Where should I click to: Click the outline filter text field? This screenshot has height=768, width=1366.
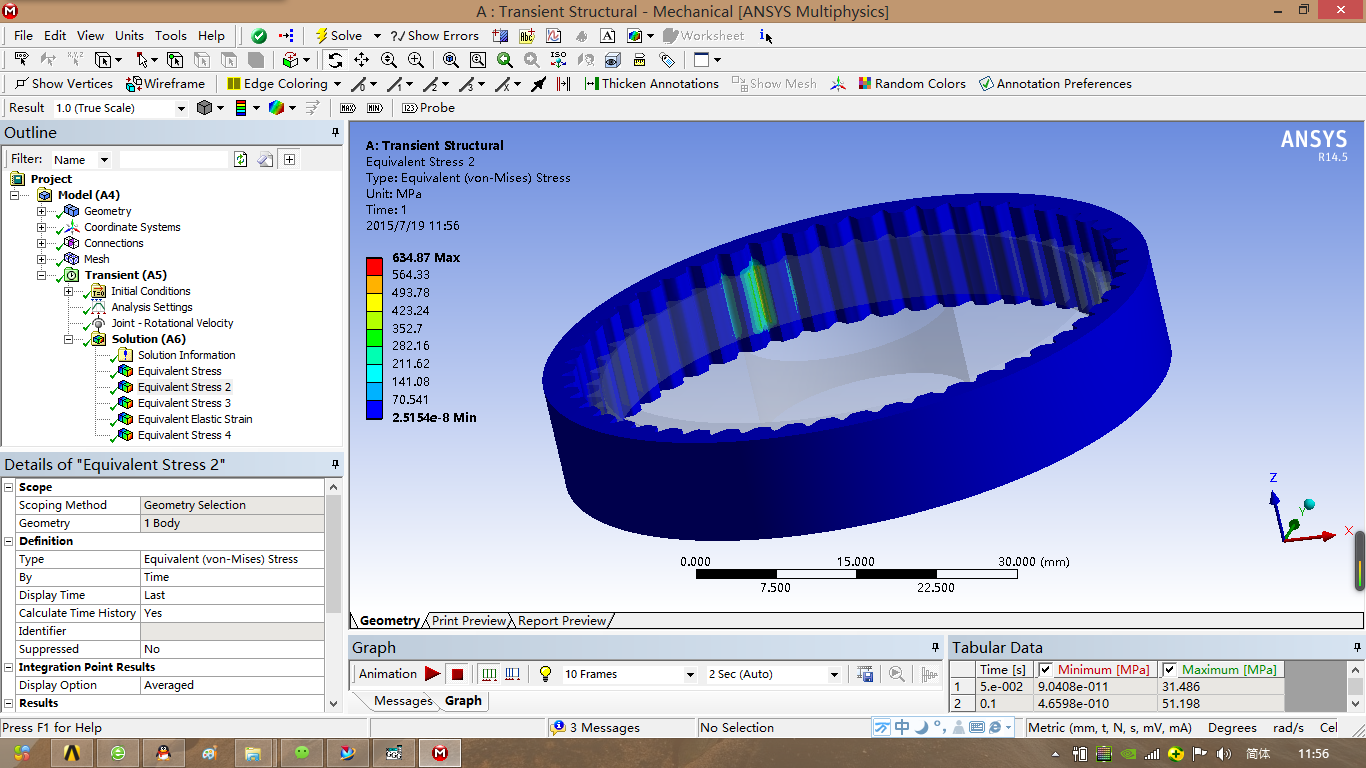[x=174, y=159]
